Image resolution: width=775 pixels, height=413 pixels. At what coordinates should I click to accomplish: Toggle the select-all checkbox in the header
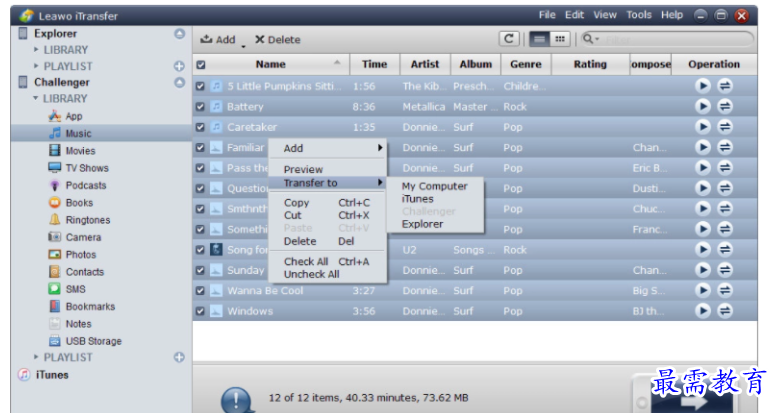(x=201, y=65)
